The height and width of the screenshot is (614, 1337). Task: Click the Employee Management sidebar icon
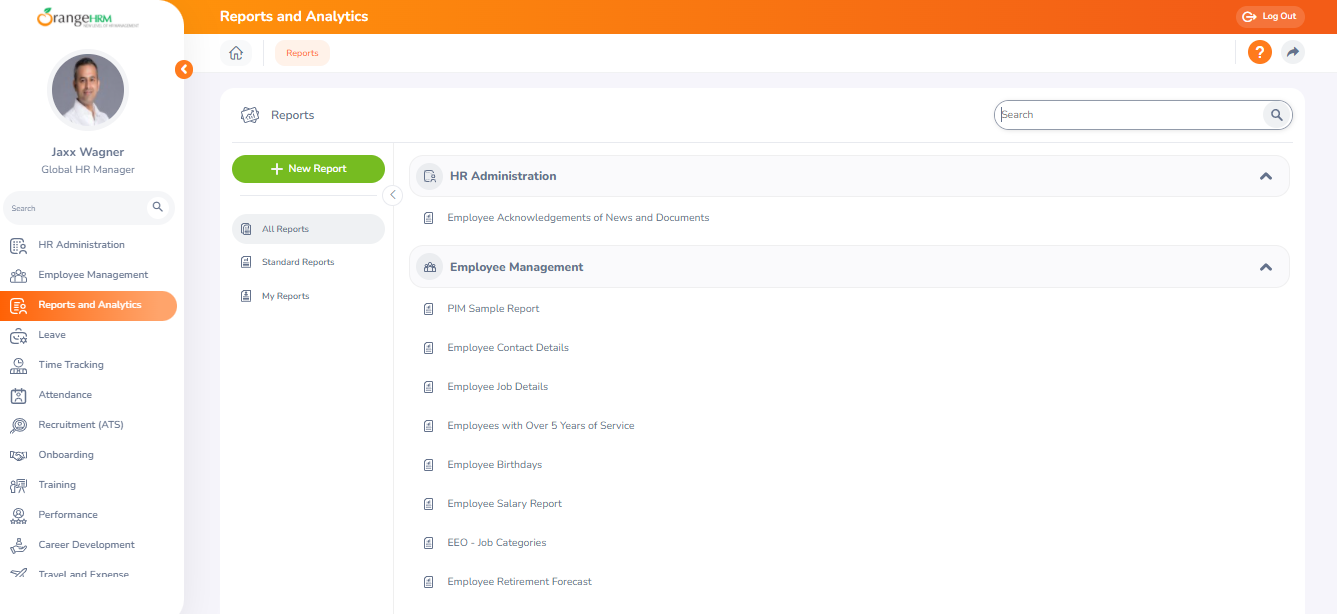pyautogui.click(x=18, y=275)
